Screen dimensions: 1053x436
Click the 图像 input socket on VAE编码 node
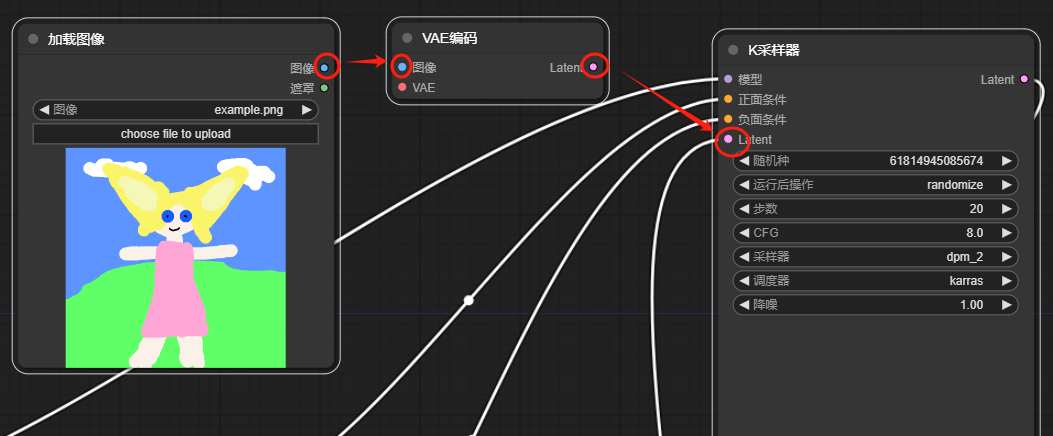(x=402, y=67)
